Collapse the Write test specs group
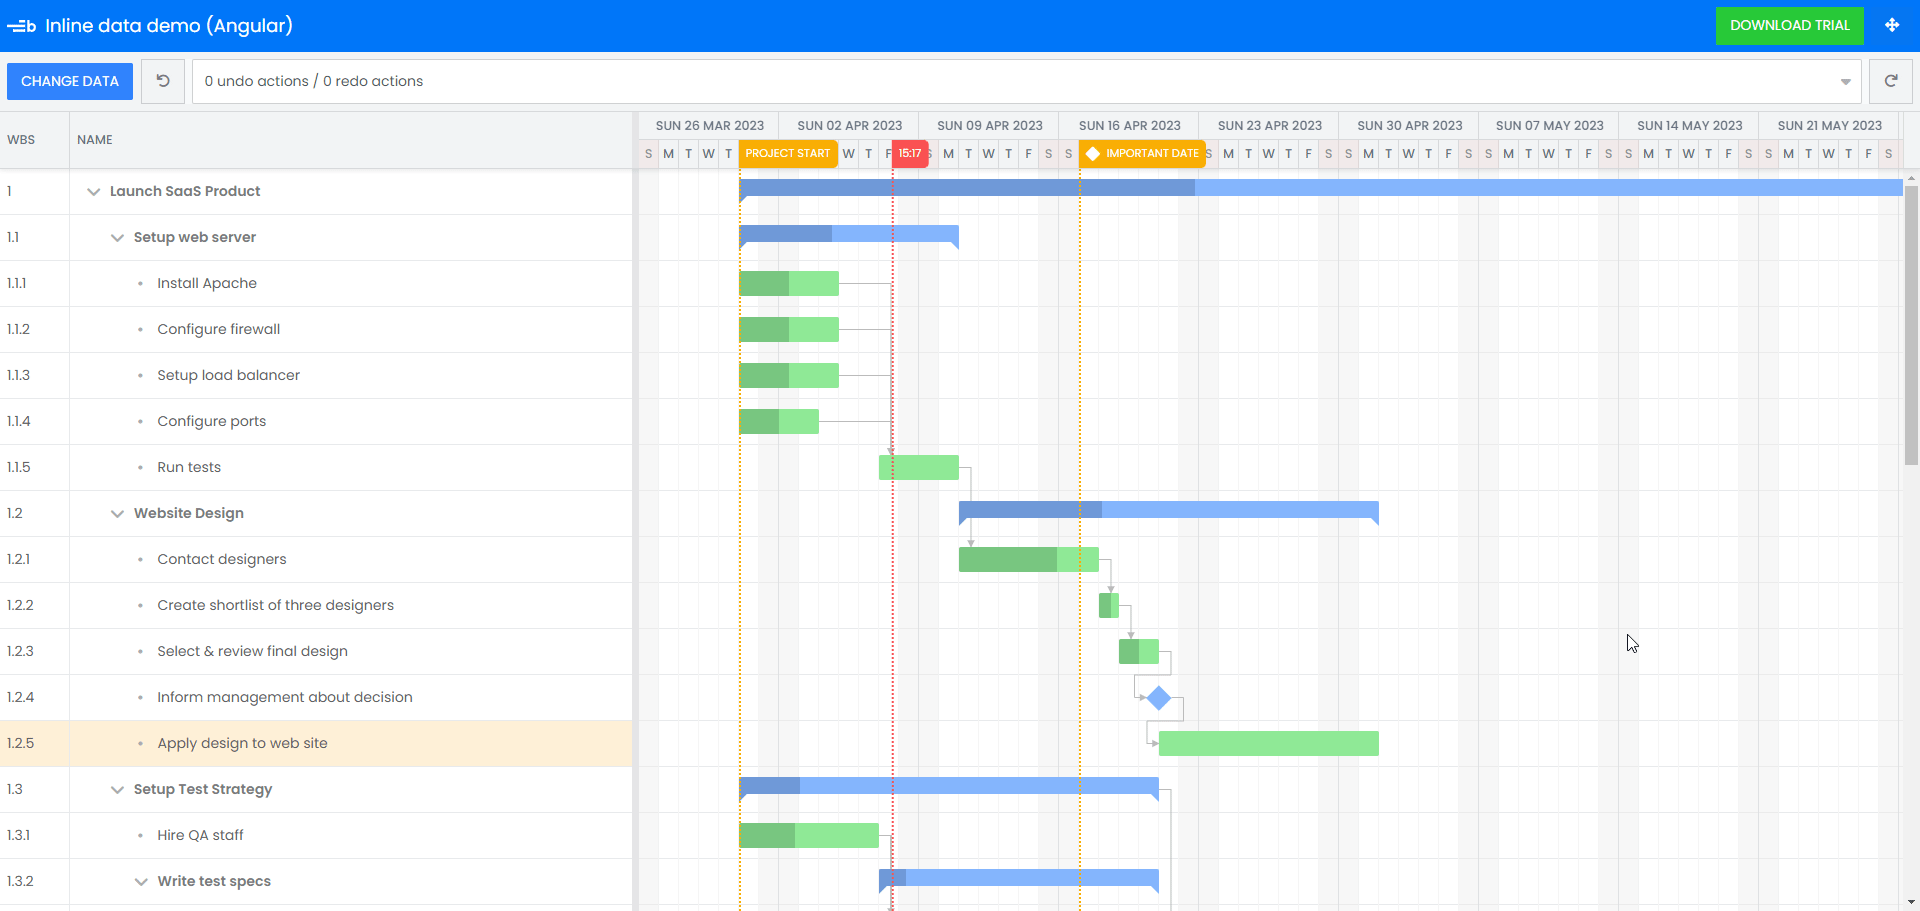This screenshot has height=911, width=1920. pyautogui.click(x=140, y=881)
